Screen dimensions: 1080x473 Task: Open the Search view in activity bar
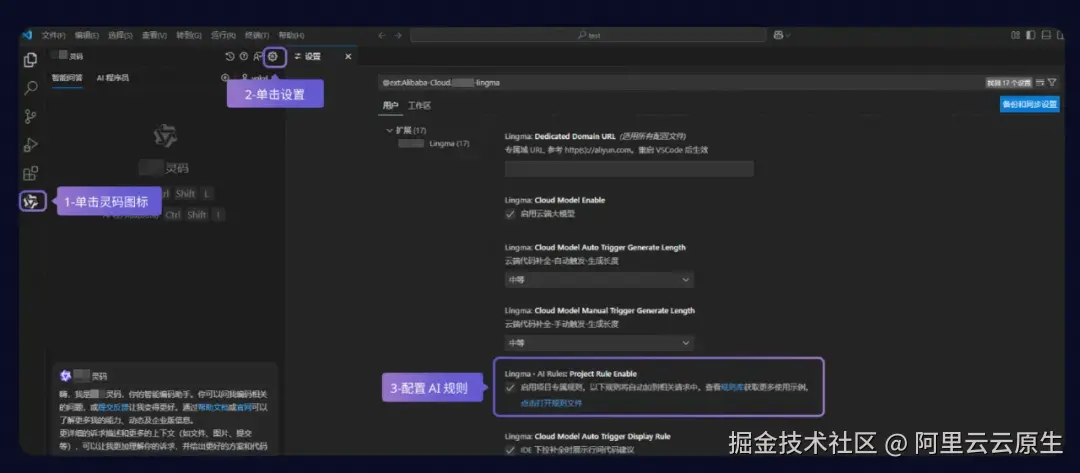point(30,88)
